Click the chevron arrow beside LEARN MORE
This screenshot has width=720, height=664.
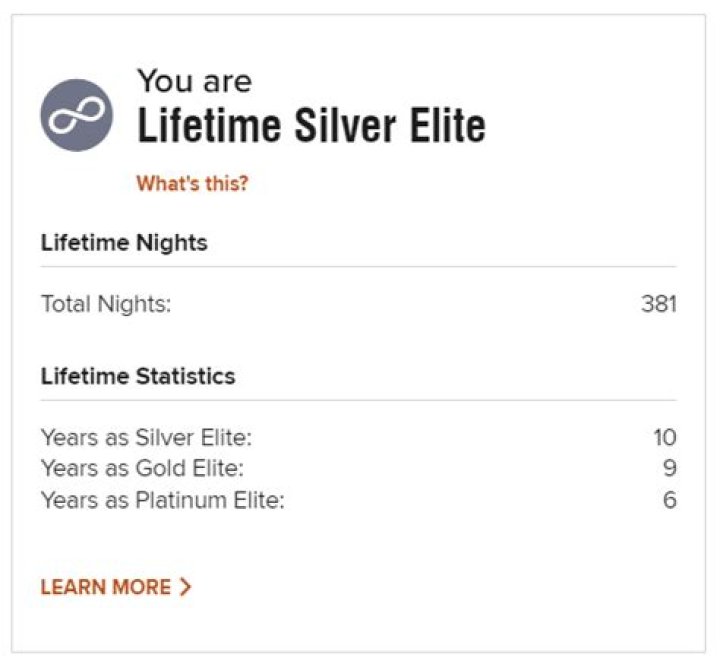click(x=185, y=587)
